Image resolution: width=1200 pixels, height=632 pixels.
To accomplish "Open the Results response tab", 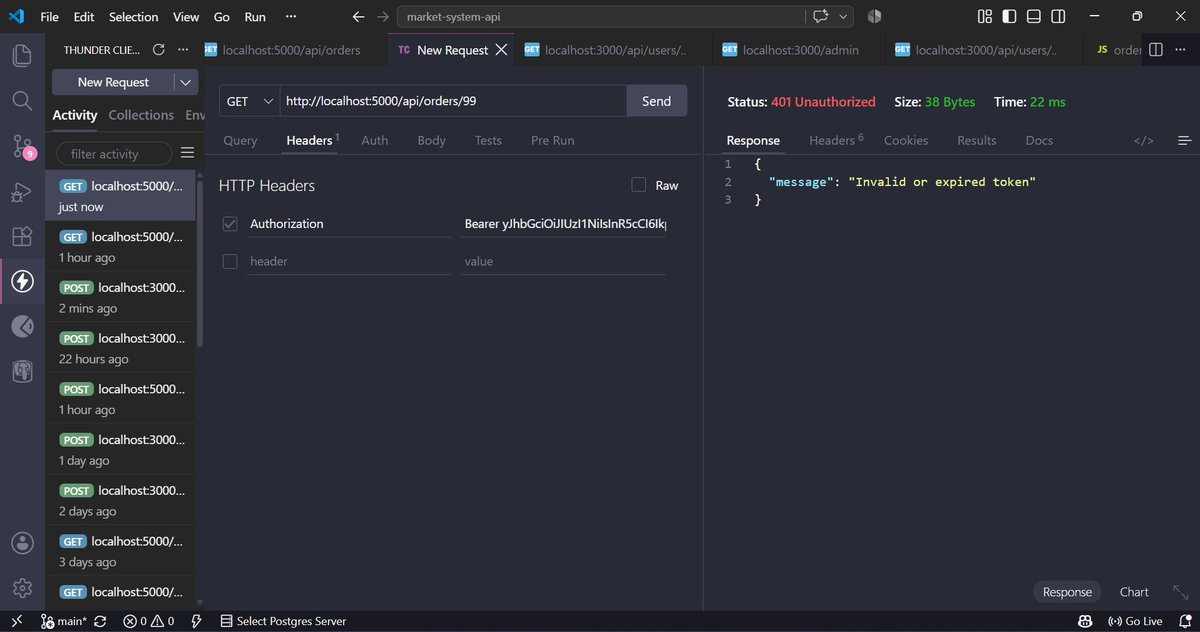I will tap(976, 140).
